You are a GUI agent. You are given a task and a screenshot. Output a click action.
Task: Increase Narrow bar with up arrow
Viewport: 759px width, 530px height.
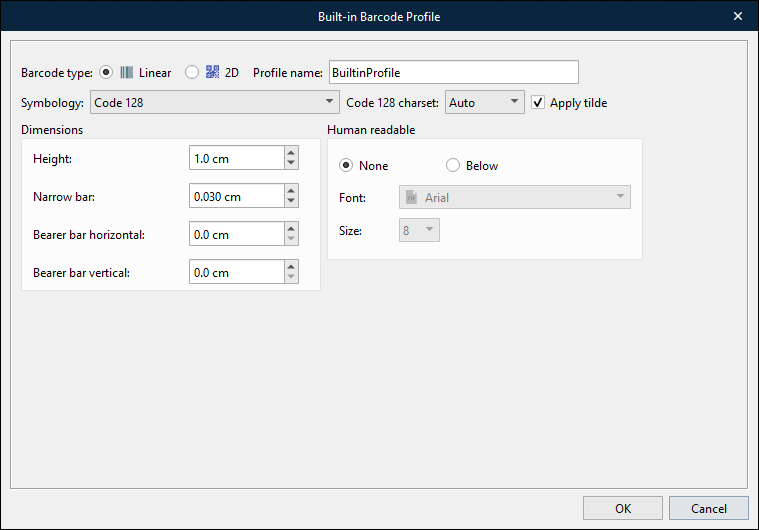pyautogui.click(x=291, y=191)
